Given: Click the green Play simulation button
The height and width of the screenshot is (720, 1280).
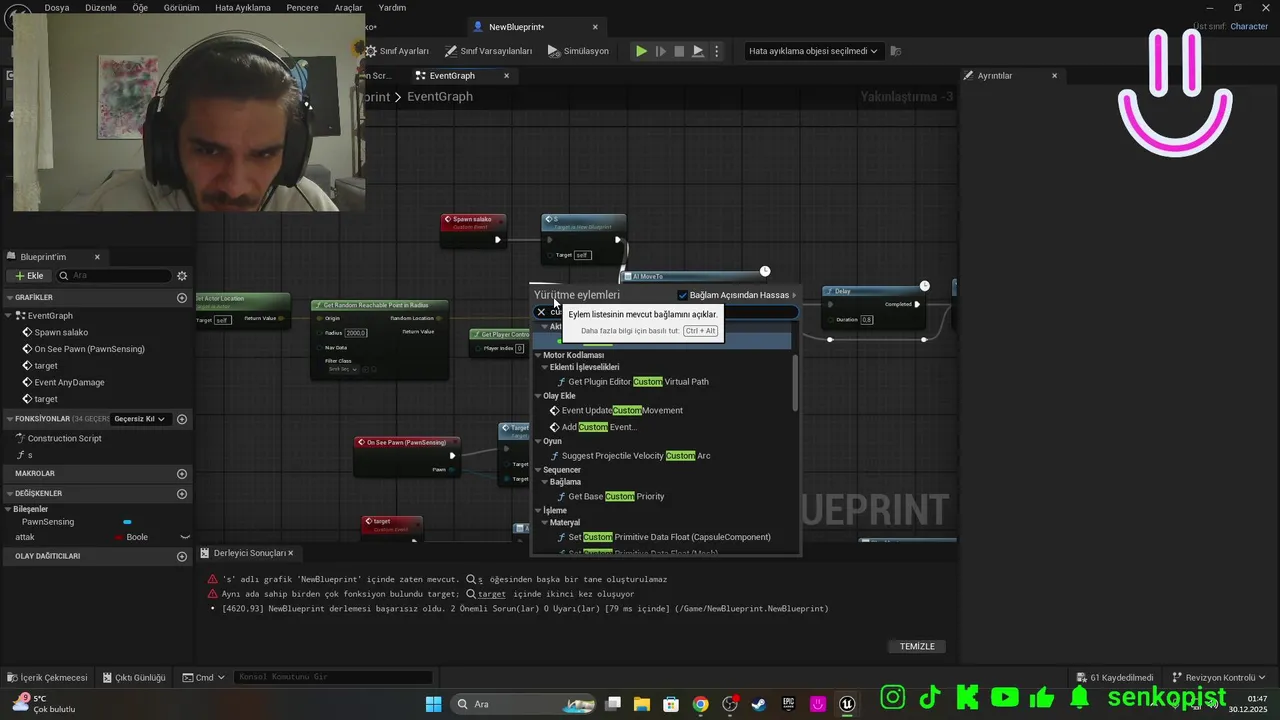Looking at the screenshot, I should [642, 51].
